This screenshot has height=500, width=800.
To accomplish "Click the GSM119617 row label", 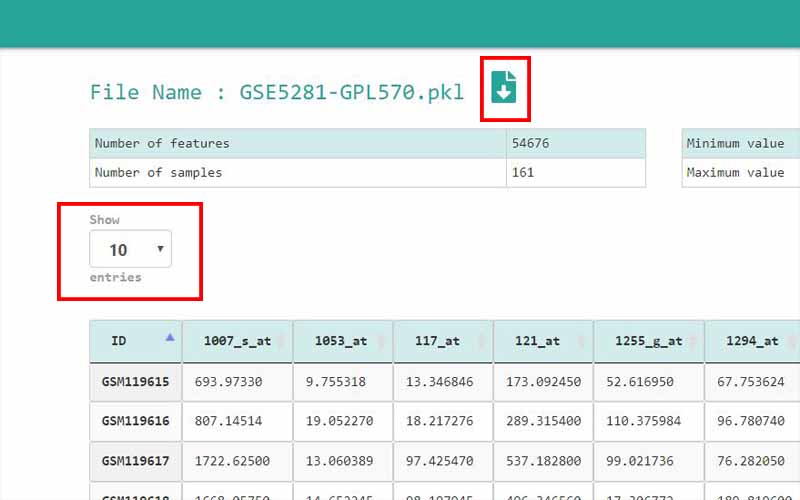I will click(x=135, y=461).
